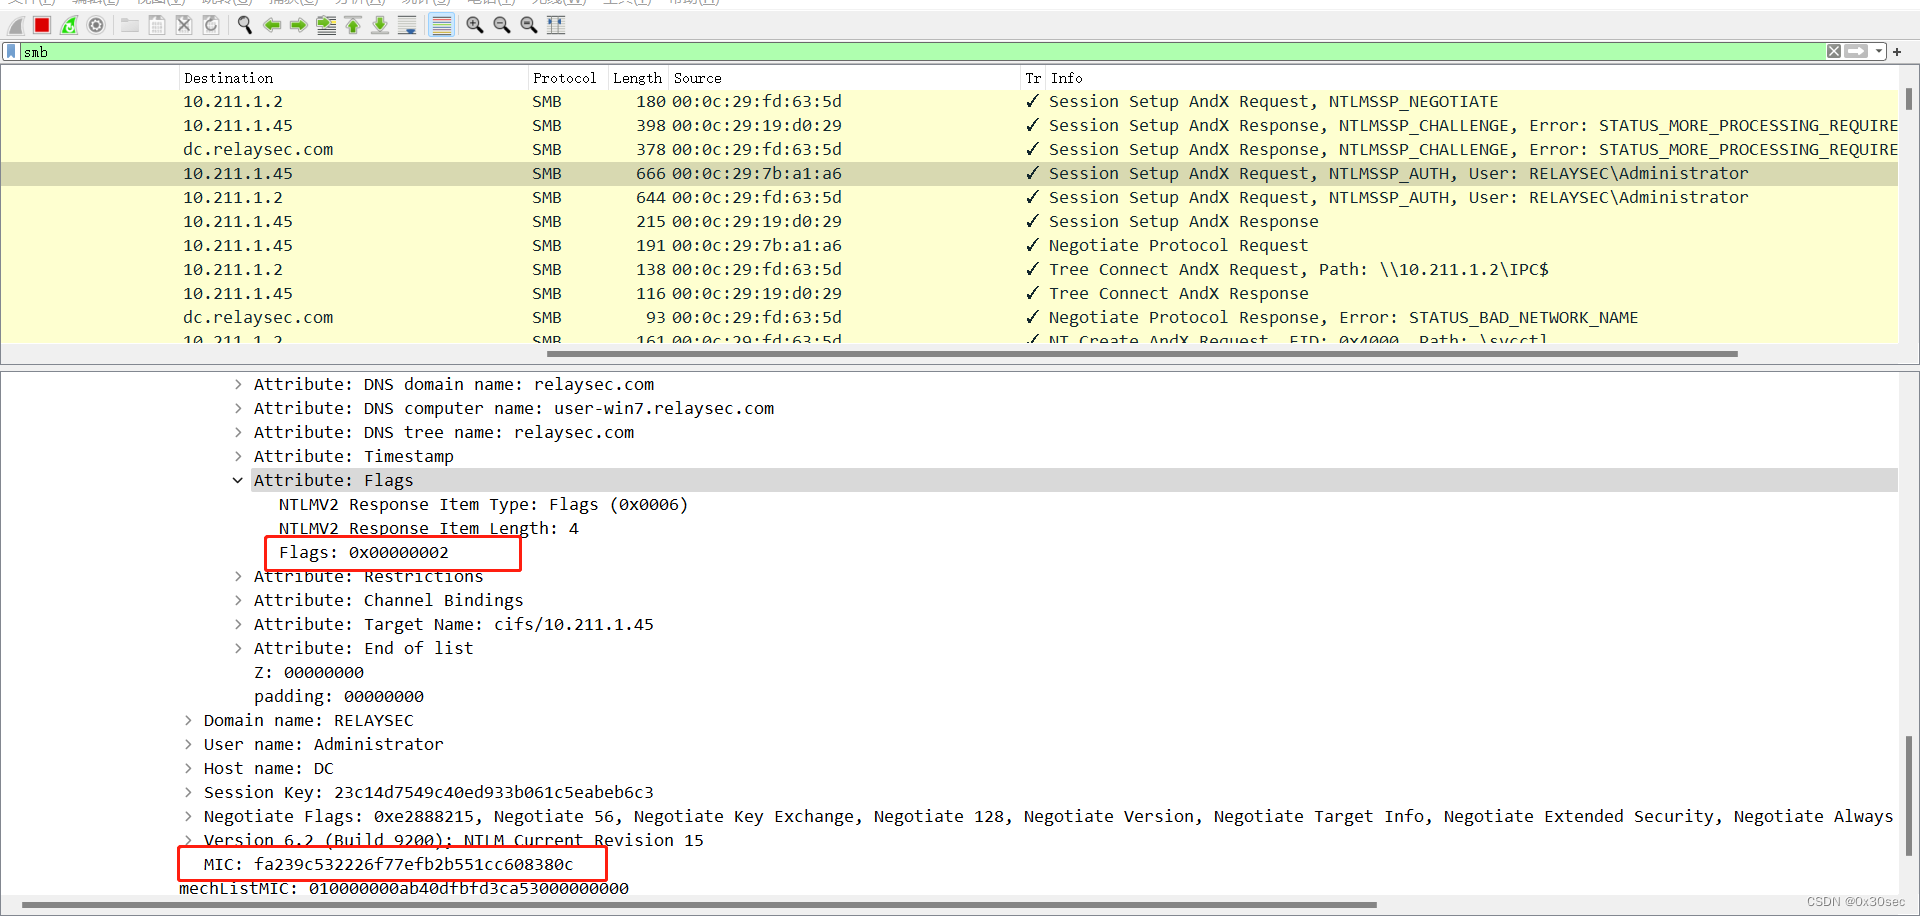Screen dimensions: 1920x916
Task: Sort packets by Protocol column
Action: pyautogui.click(x=568, y=78)
